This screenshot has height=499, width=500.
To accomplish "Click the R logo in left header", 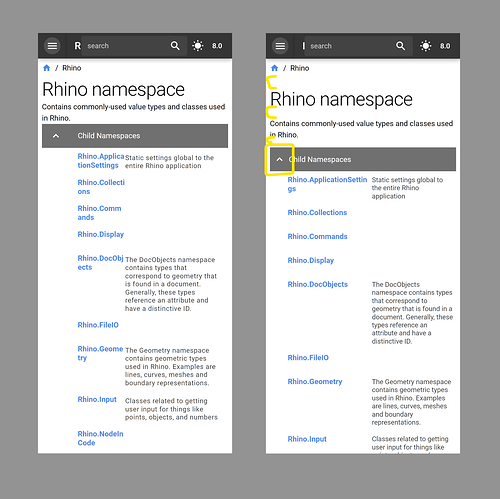I will (77, 46).
